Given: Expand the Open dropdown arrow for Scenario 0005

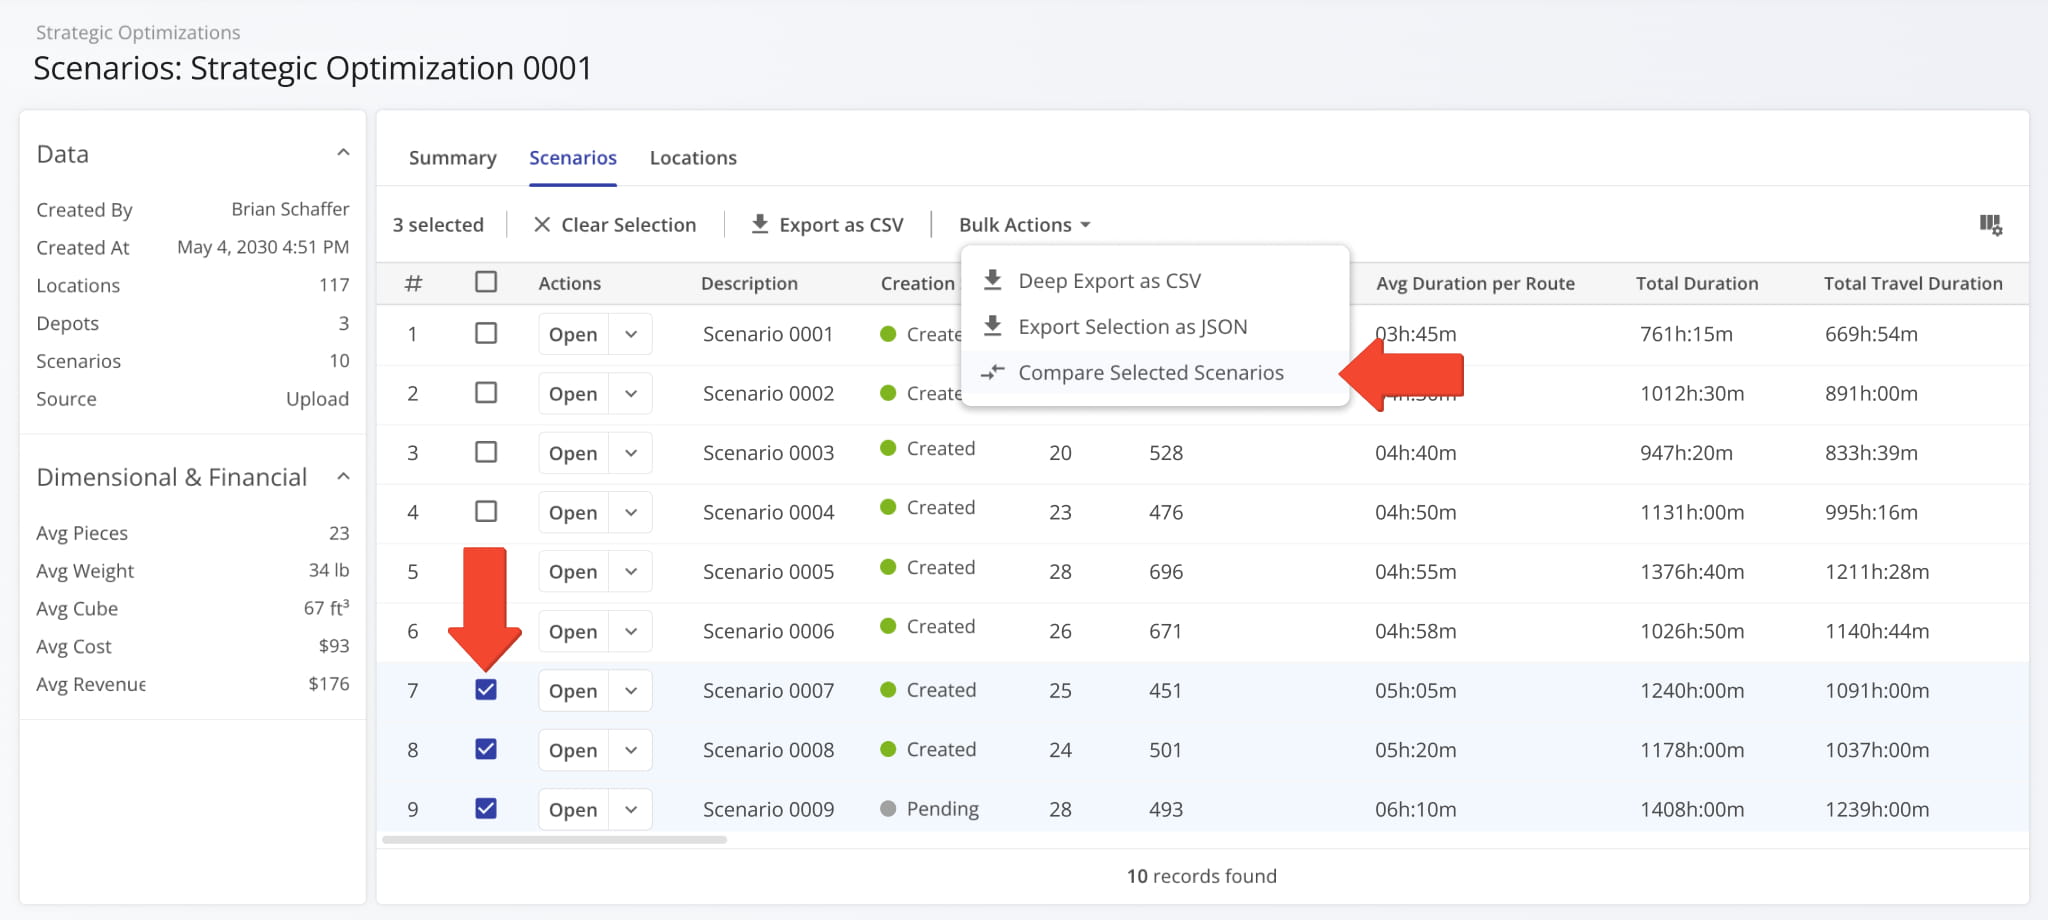Looking at the screenshot, I should click(631, 572).
